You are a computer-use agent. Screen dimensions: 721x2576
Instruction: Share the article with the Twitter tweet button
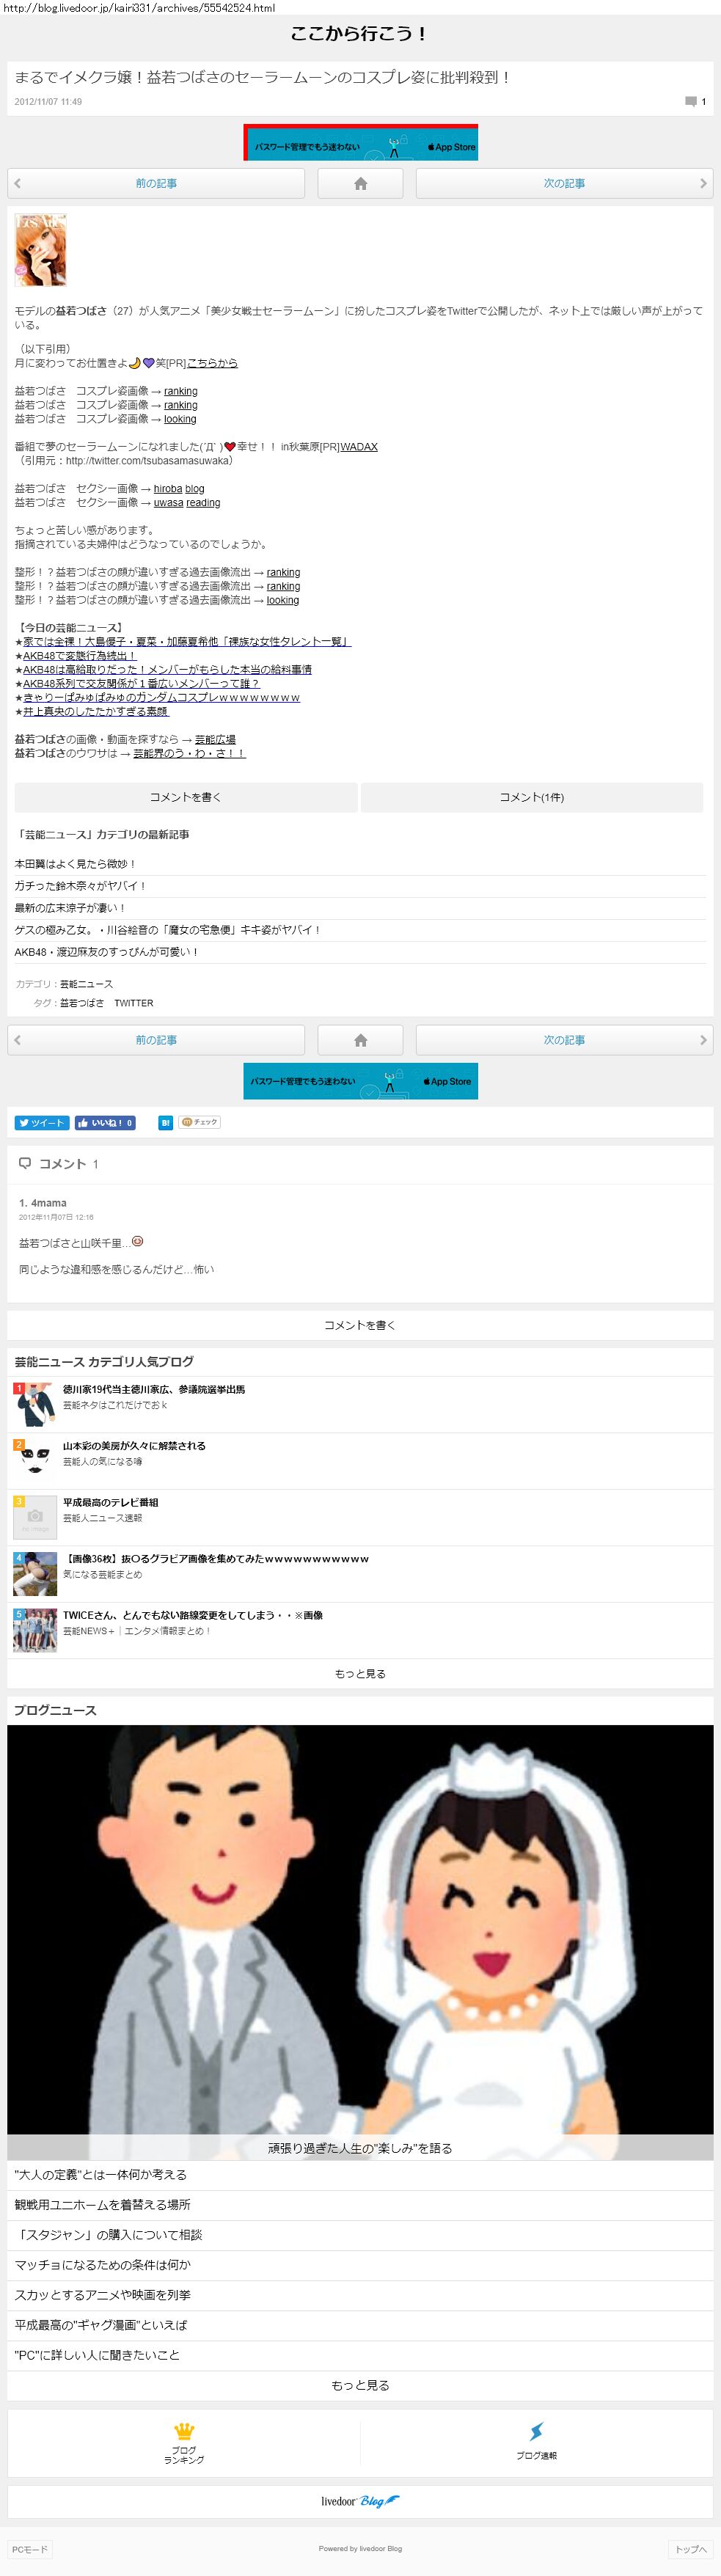coord(42,1123)
